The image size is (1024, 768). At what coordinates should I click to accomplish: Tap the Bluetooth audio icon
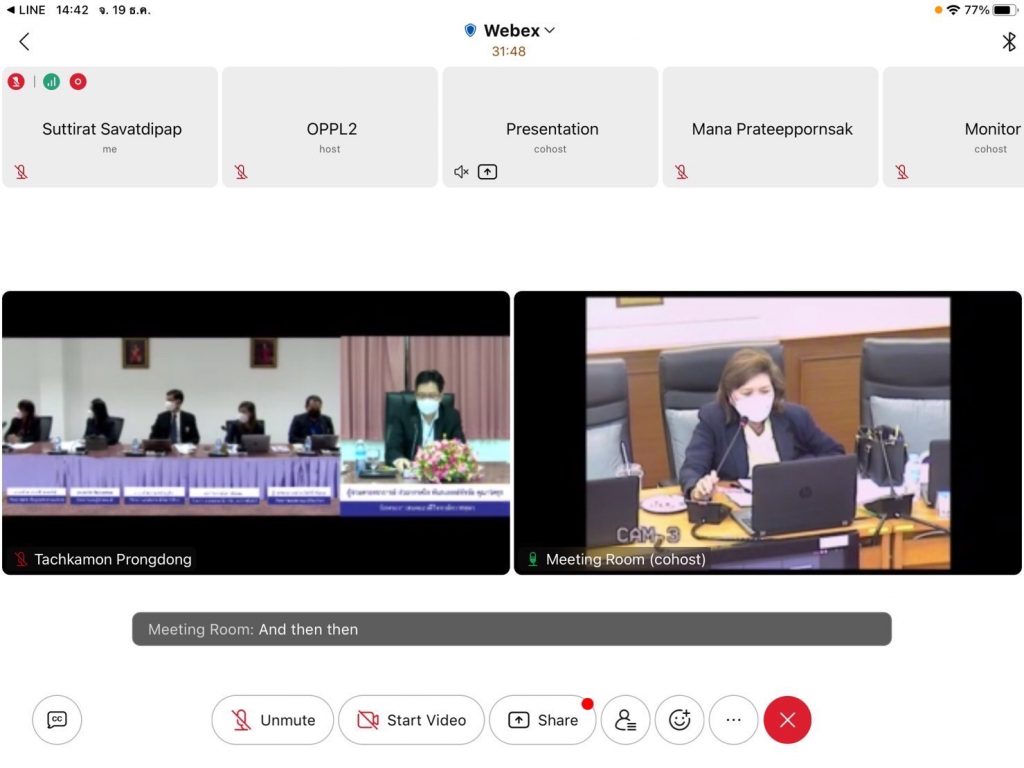tap(1008, 41)
